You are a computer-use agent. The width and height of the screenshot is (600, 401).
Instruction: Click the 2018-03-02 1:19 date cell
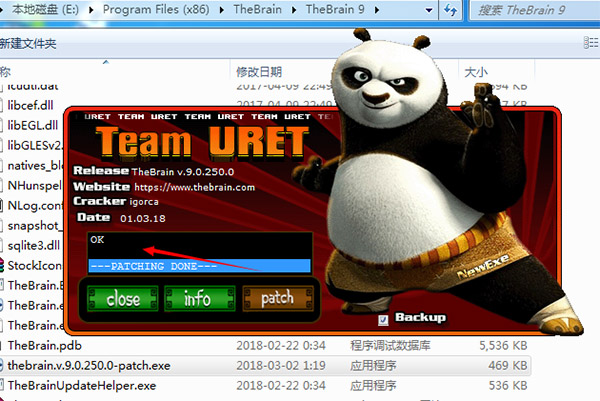[281, 365]
